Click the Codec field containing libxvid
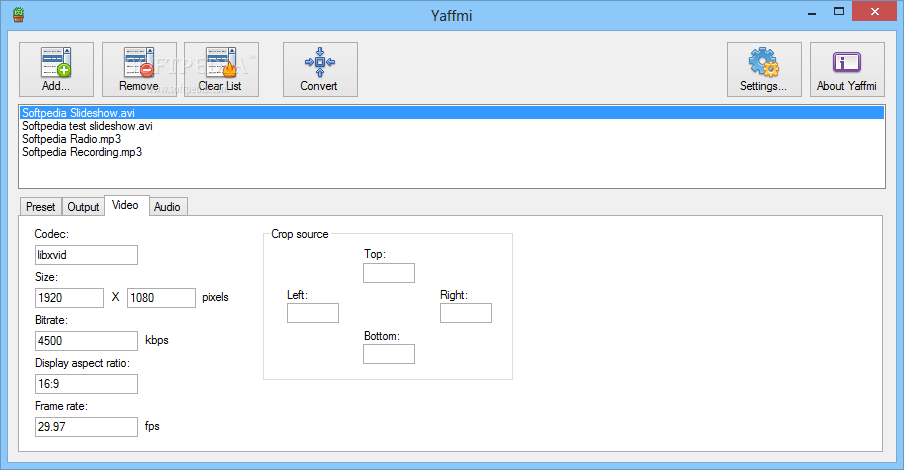The height and width of the screenshot is (470, 904). pyautogui.click(x=86, y=255)
